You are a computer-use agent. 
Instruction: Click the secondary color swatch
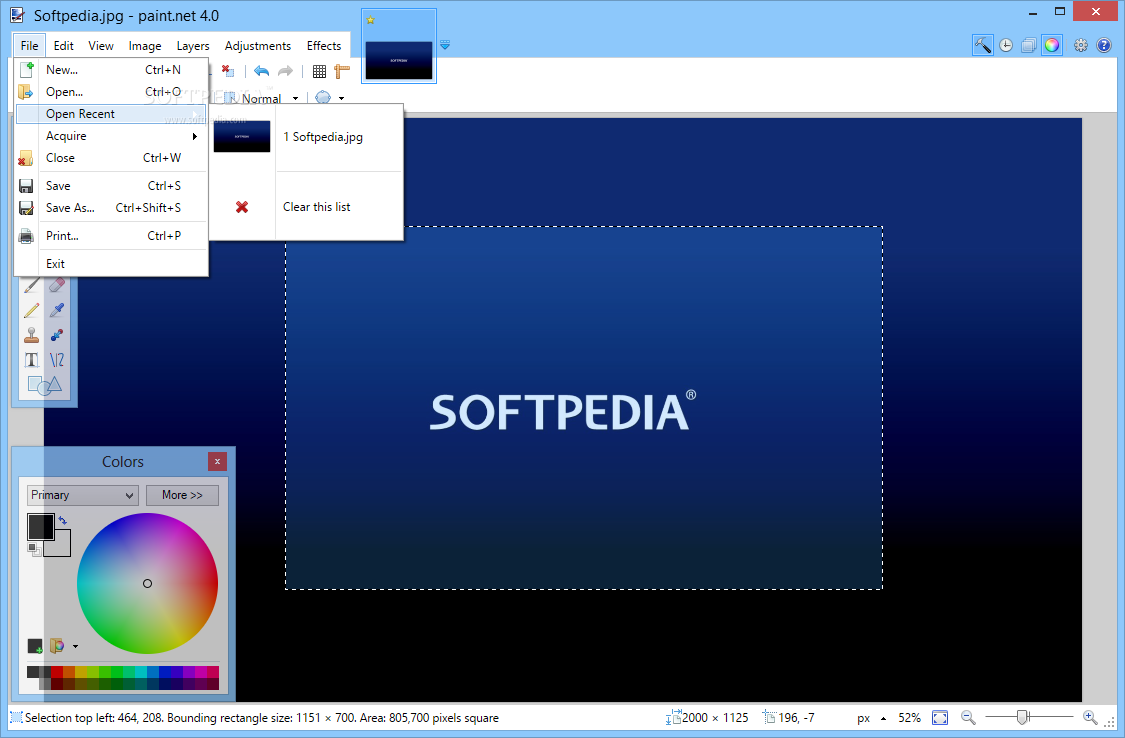pyautogui.click(x=62, y=548)
